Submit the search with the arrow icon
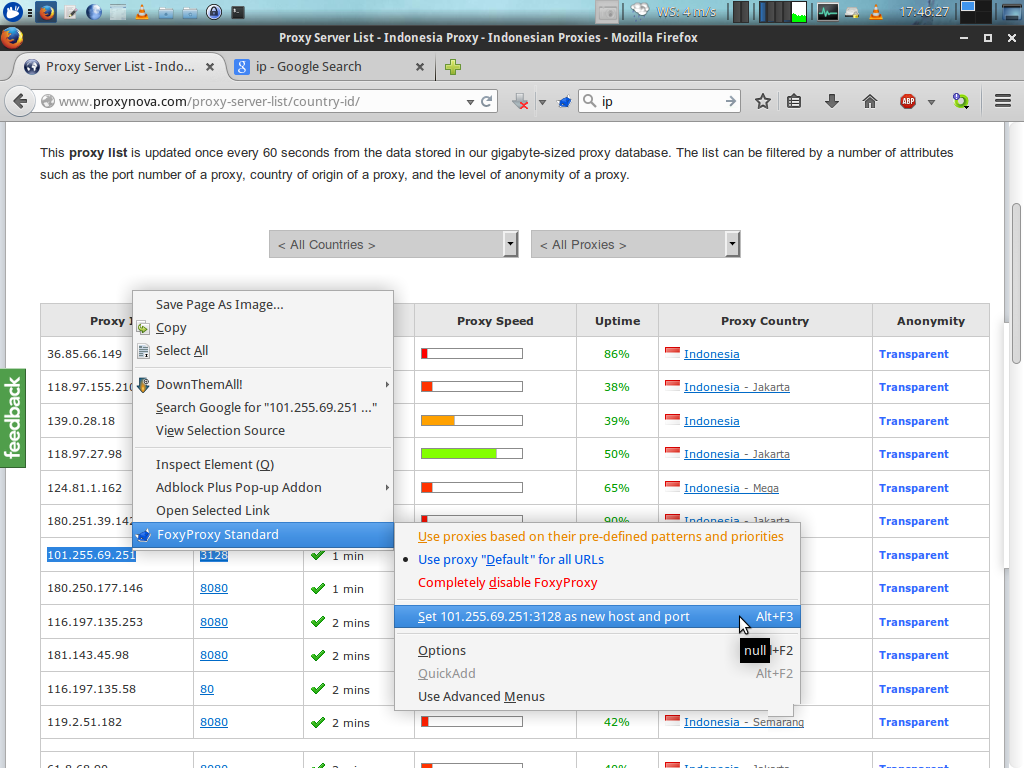1024x768 pixels. click(730, 101)
